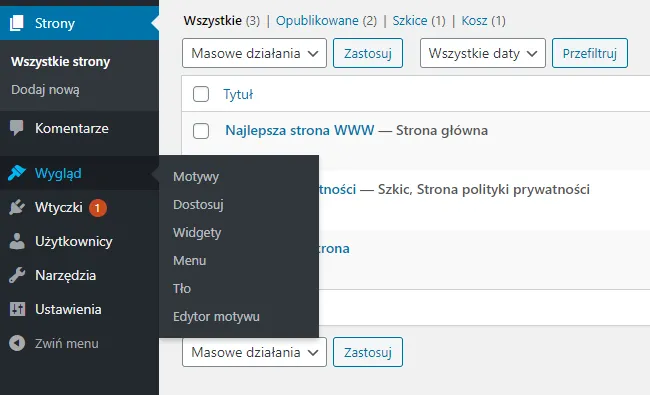
Task: Click the Przefiltruj button
Action: (x=589, y=53)
